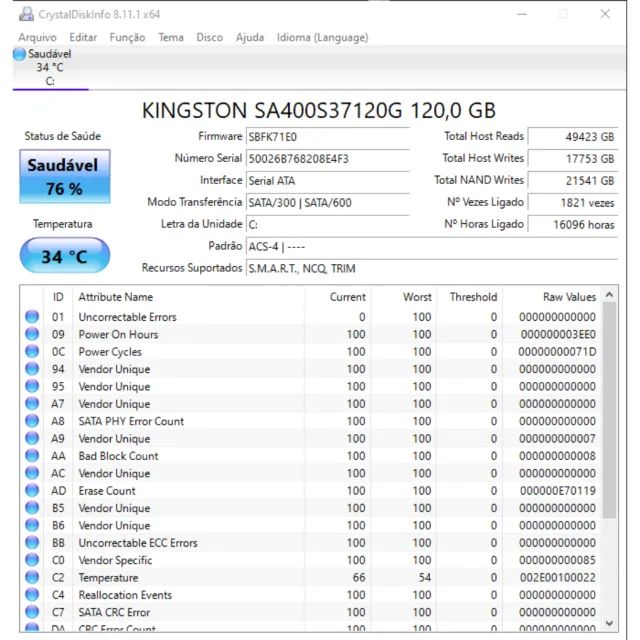Open the Disco menu
This screenshot has height=640, width=640.
tap(209, 38)
